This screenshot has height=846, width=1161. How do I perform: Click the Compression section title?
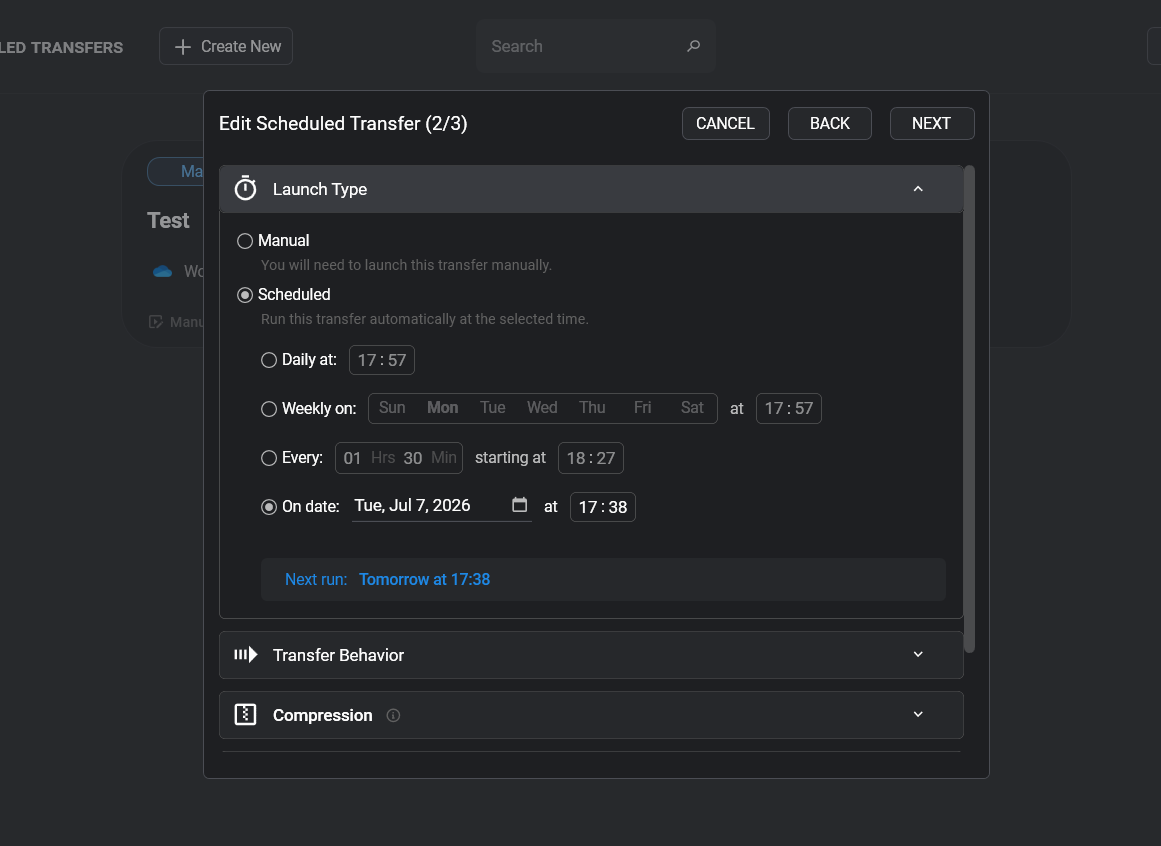coord(323,715)
